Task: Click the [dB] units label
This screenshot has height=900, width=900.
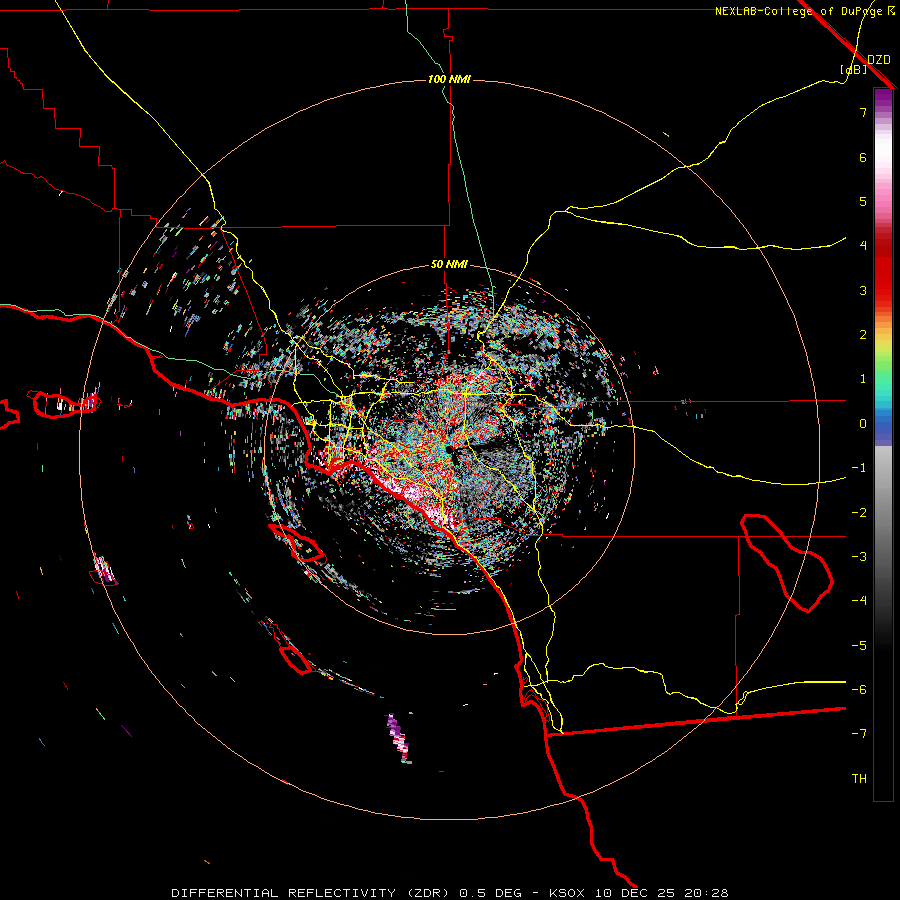Action: [853, 69]
